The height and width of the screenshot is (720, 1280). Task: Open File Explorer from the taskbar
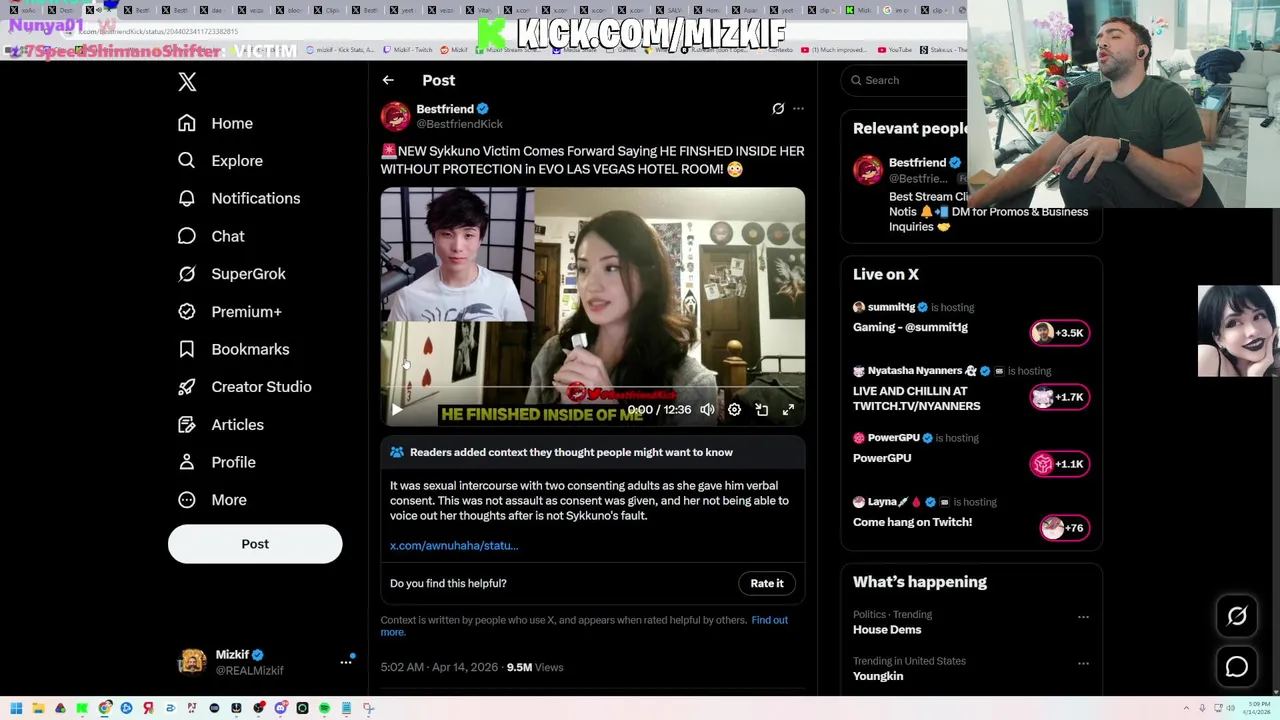(38, 708)
